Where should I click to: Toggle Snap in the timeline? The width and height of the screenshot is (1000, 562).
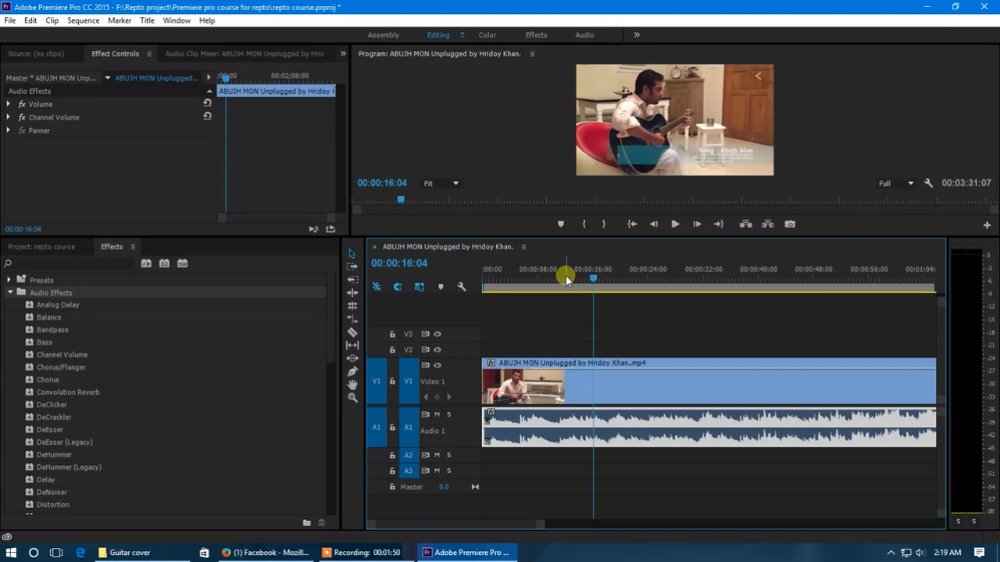(x=397, y=287)
